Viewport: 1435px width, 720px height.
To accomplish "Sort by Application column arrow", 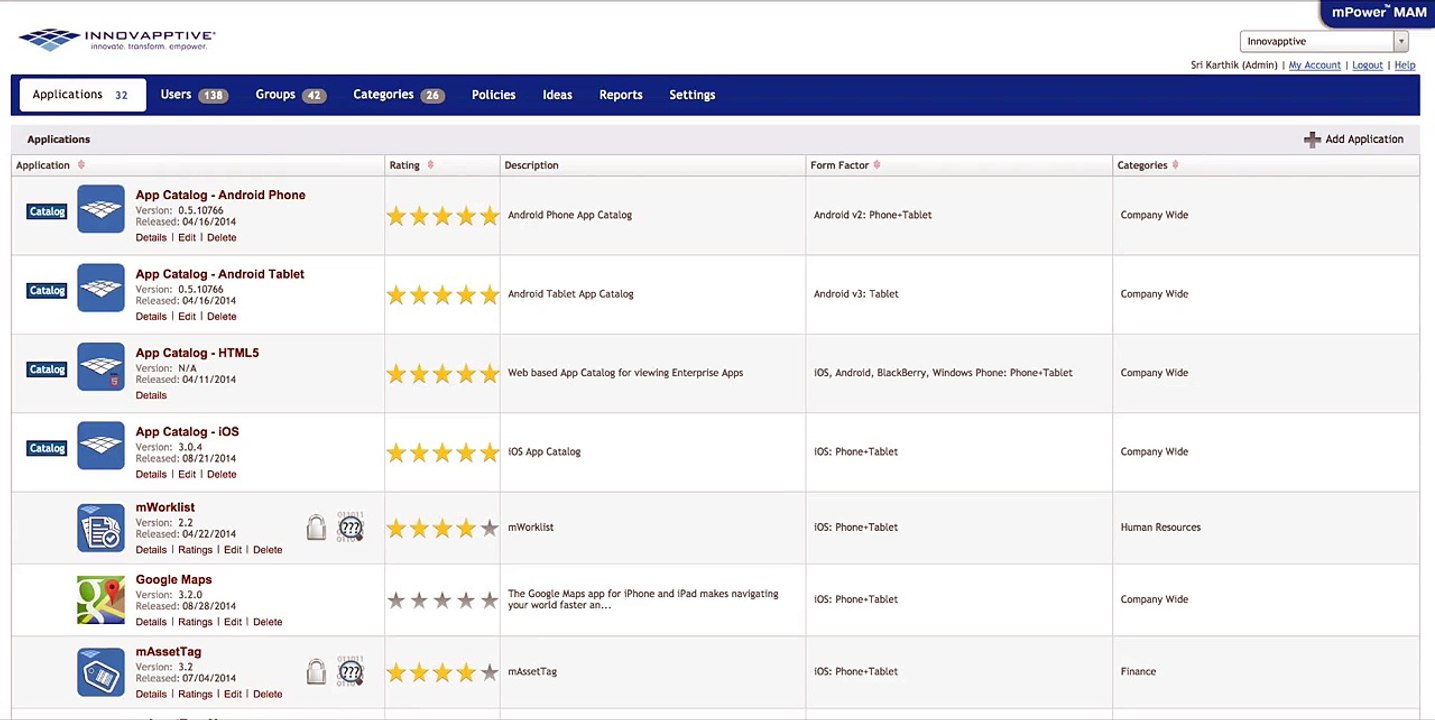I will click(x=81, y=165).
